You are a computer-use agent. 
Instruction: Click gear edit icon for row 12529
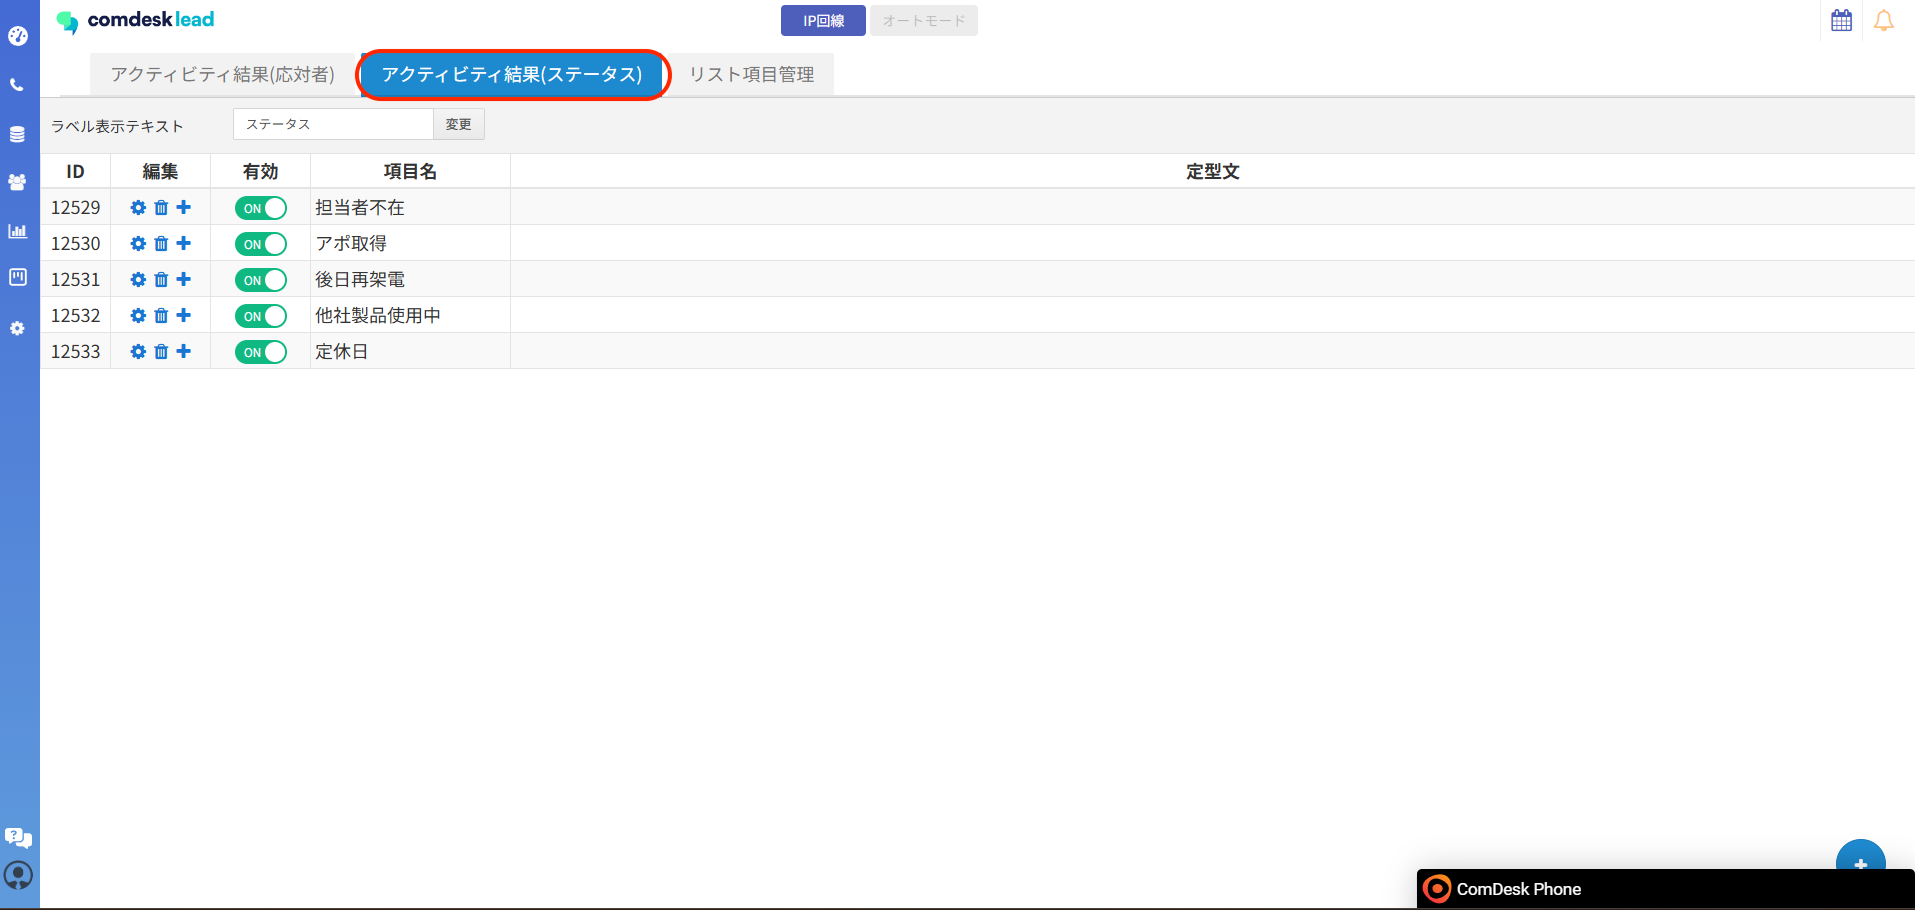(x=138, y=208)
